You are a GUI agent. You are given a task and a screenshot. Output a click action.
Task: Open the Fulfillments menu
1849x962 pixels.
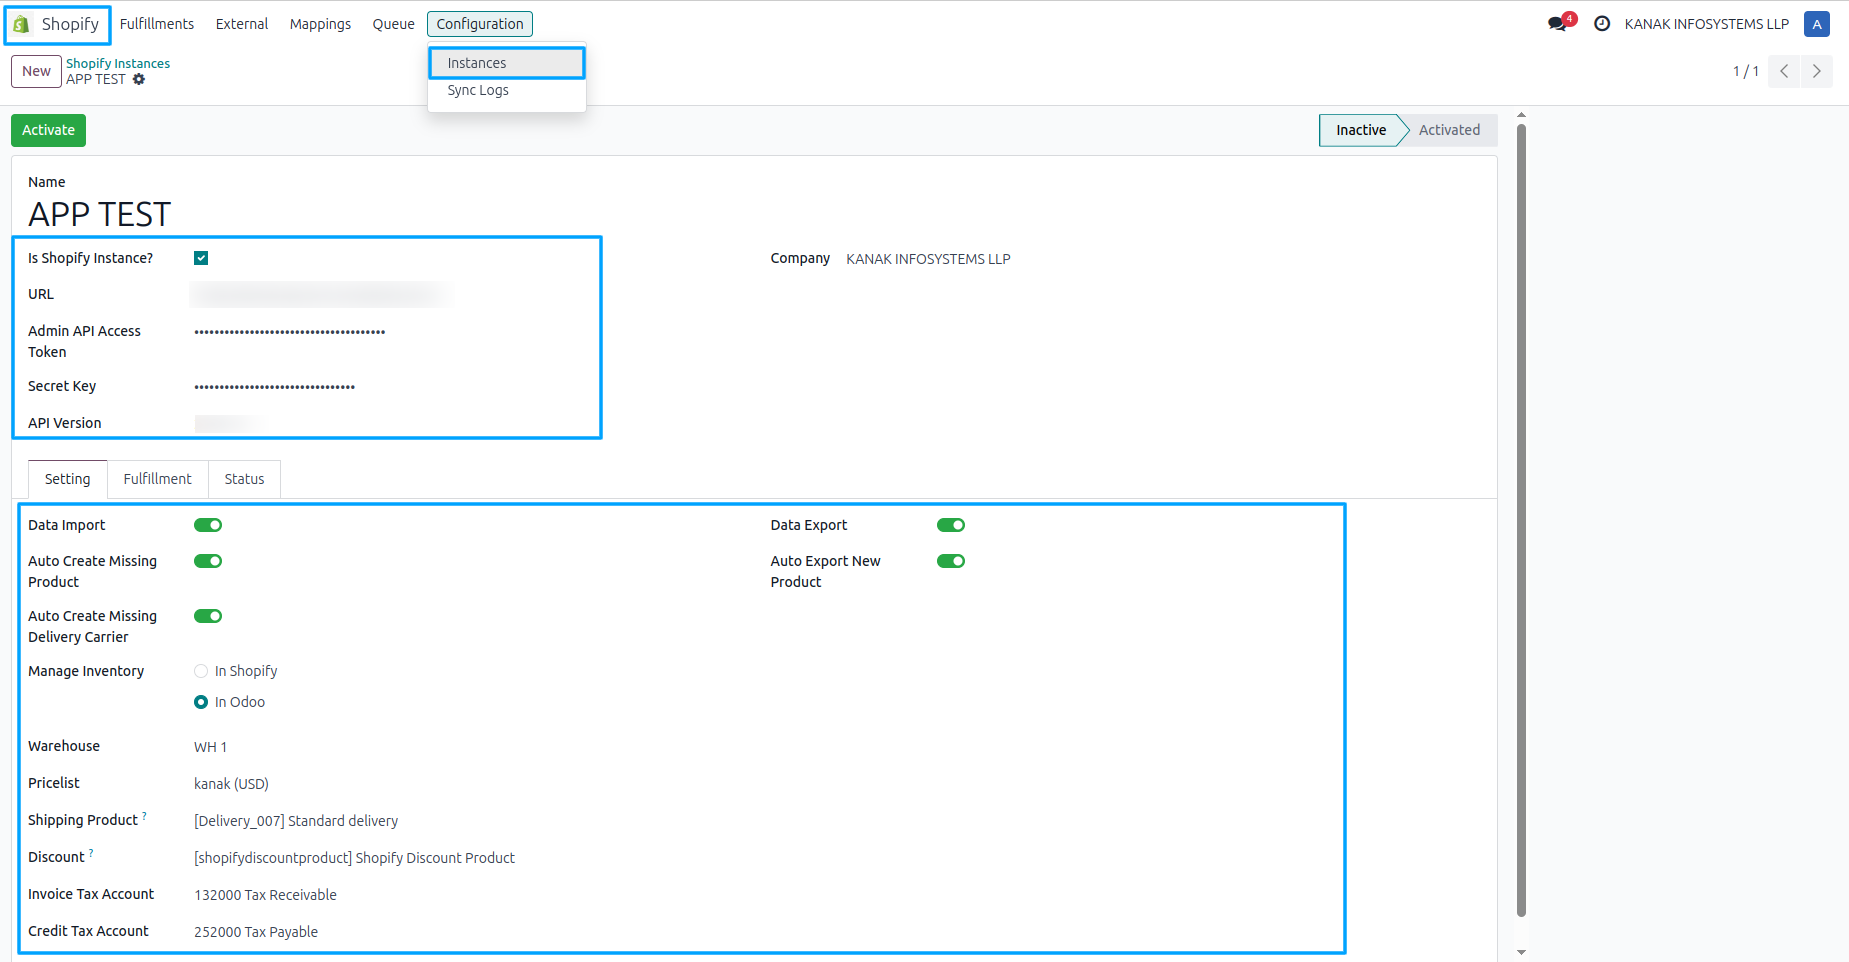click(157, 24)
